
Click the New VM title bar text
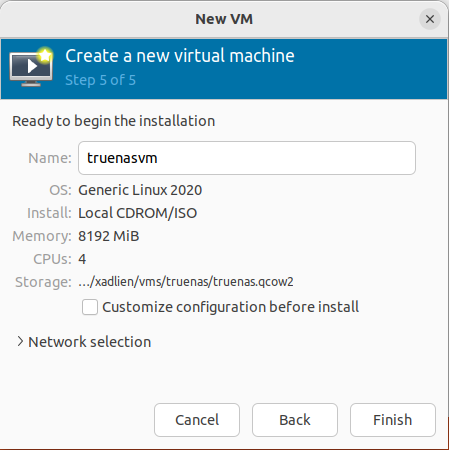224,19
